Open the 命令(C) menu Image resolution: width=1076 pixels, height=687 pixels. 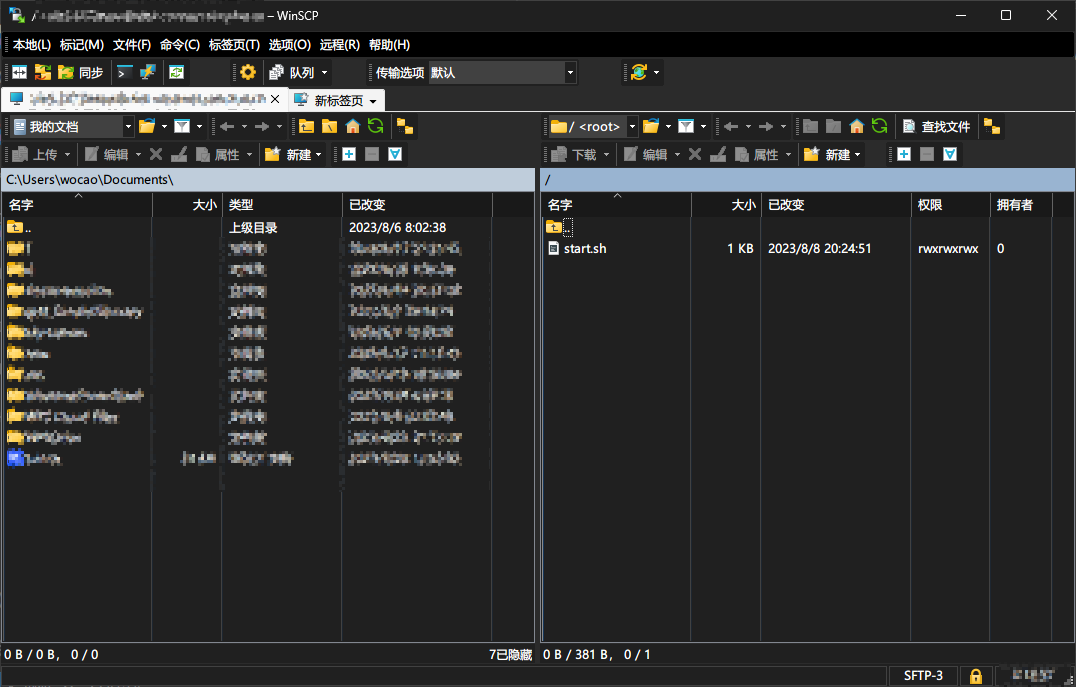pos(180,45)
